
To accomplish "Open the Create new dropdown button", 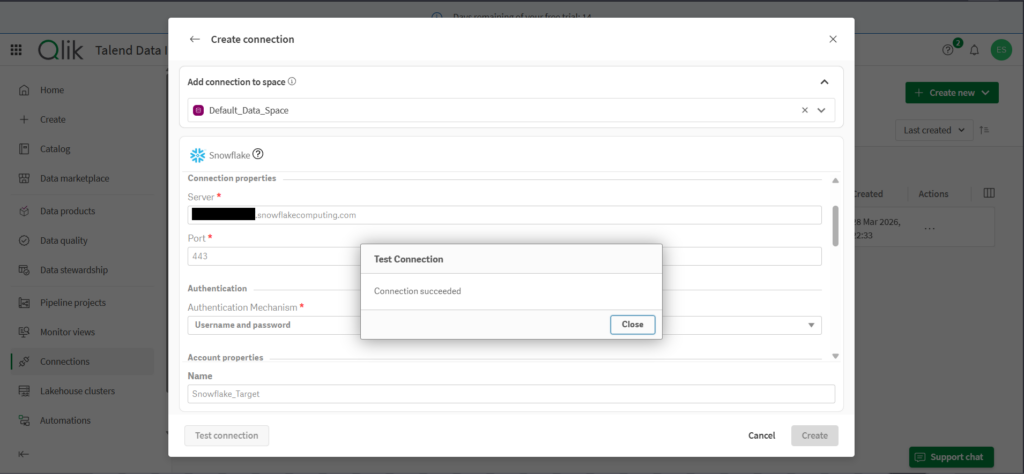I will coord(952,93).
